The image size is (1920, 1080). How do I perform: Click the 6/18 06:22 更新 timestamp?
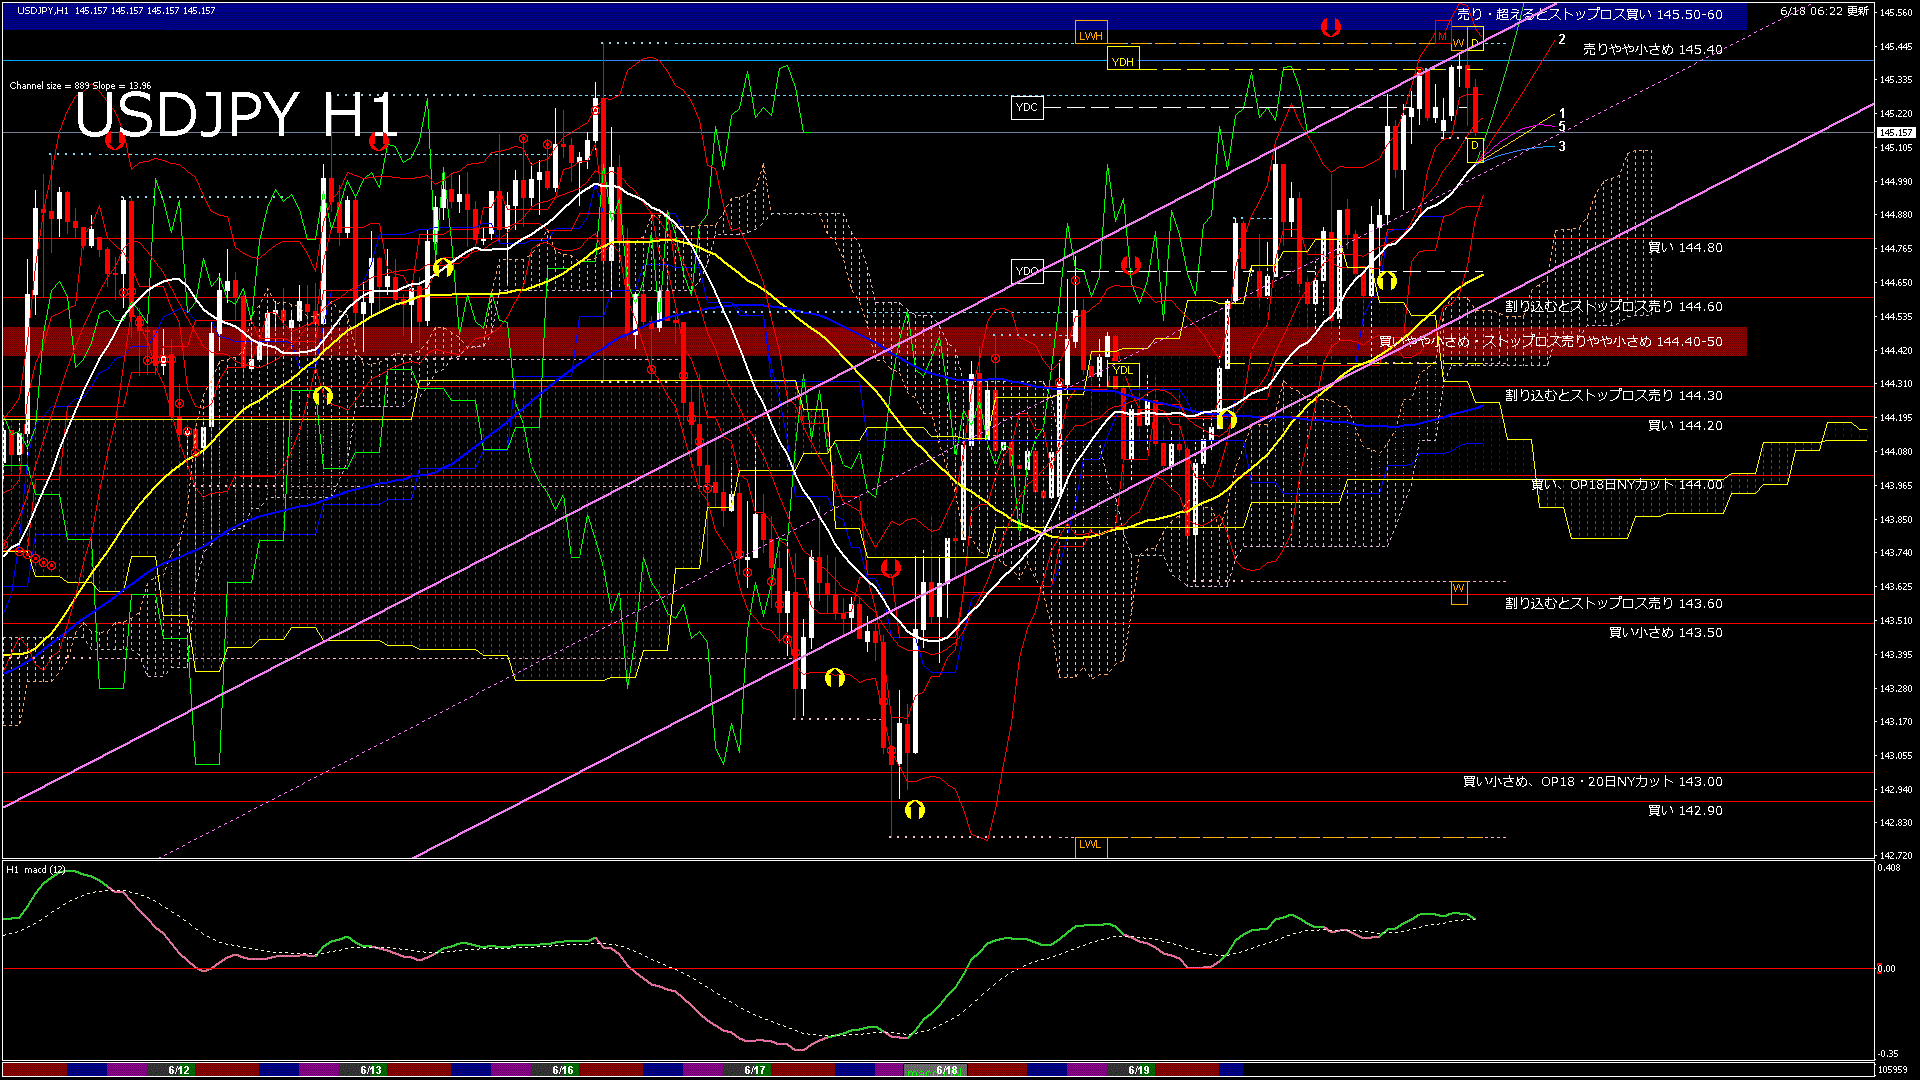tap(1824, 11)
